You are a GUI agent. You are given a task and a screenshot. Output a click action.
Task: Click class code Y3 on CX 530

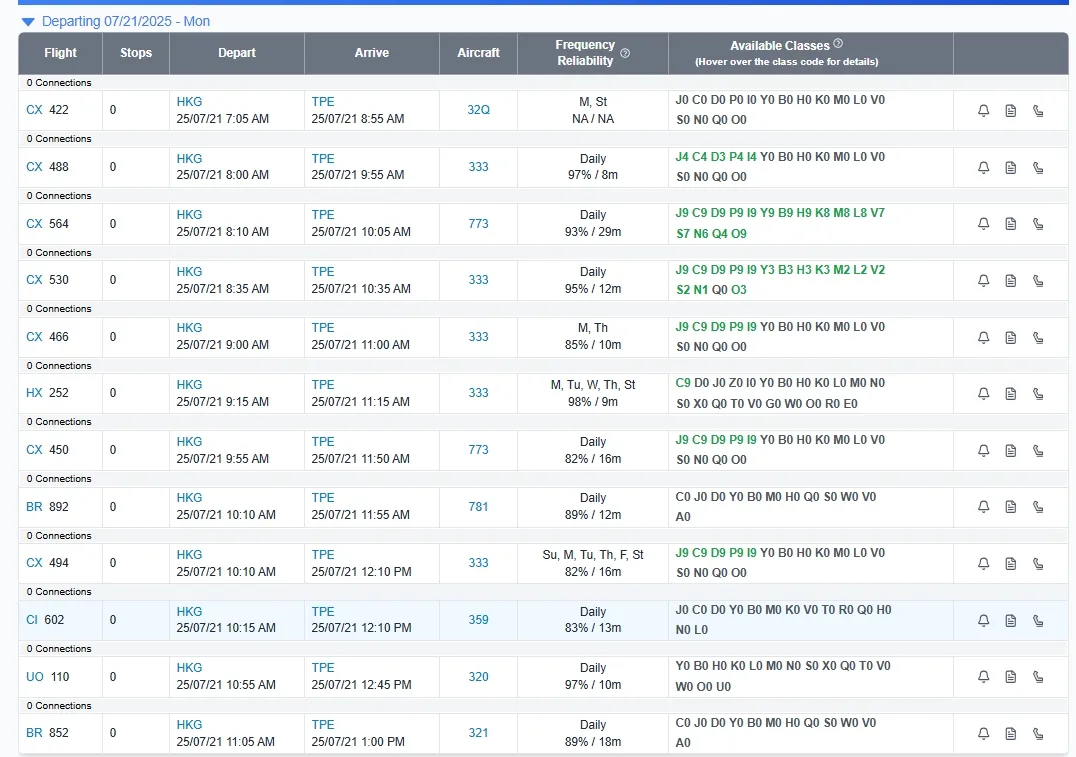(x=767, y=270)
